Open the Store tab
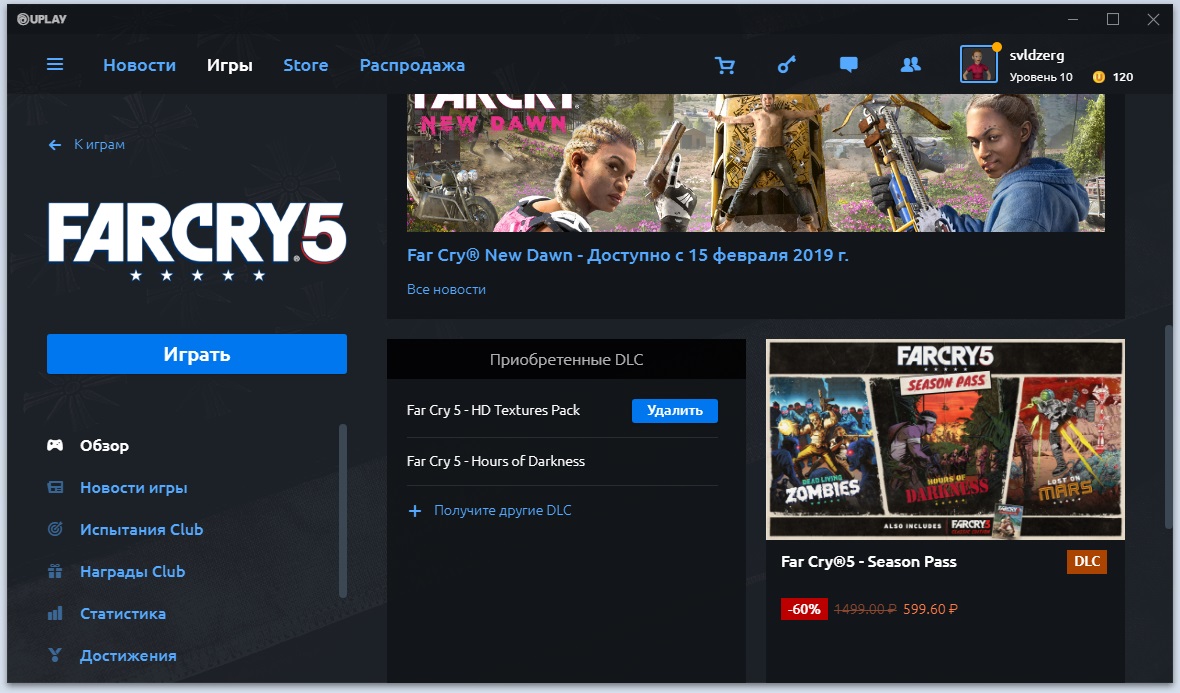 [x=306, y=65]
